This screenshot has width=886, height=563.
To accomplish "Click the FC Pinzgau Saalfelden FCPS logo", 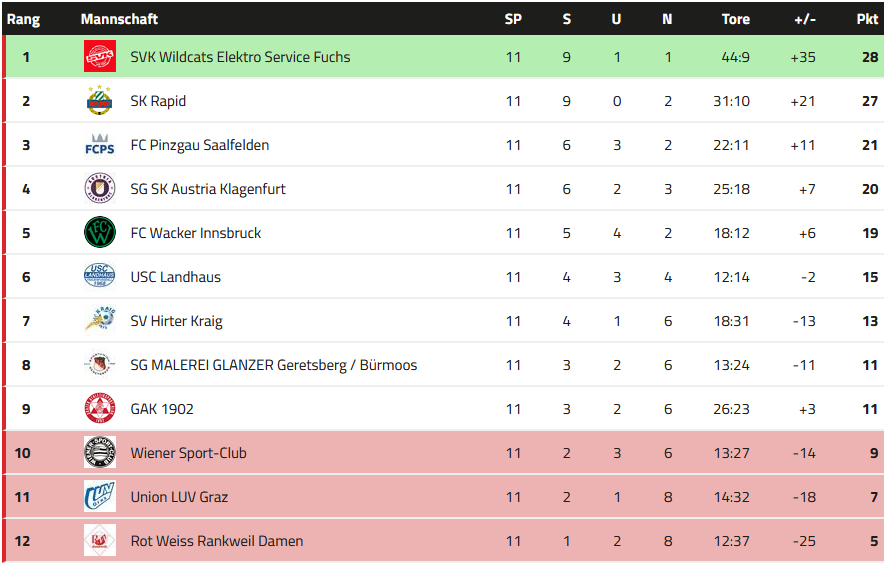I will click(x=100, y=145).
